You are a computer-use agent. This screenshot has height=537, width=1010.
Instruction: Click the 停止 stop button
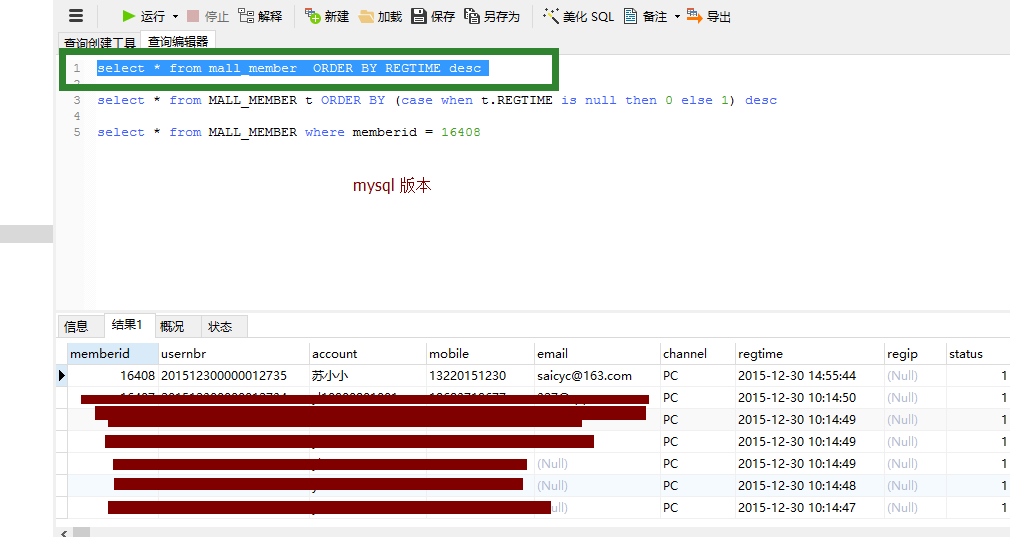(x=207, y=16)
